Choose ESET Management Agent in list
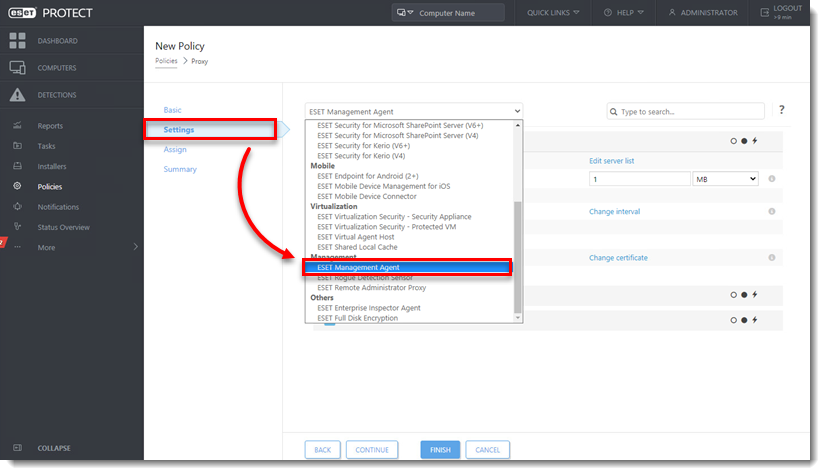Viewport: 825px width, 475px height. pyautogui.click(x=407, y=267)
